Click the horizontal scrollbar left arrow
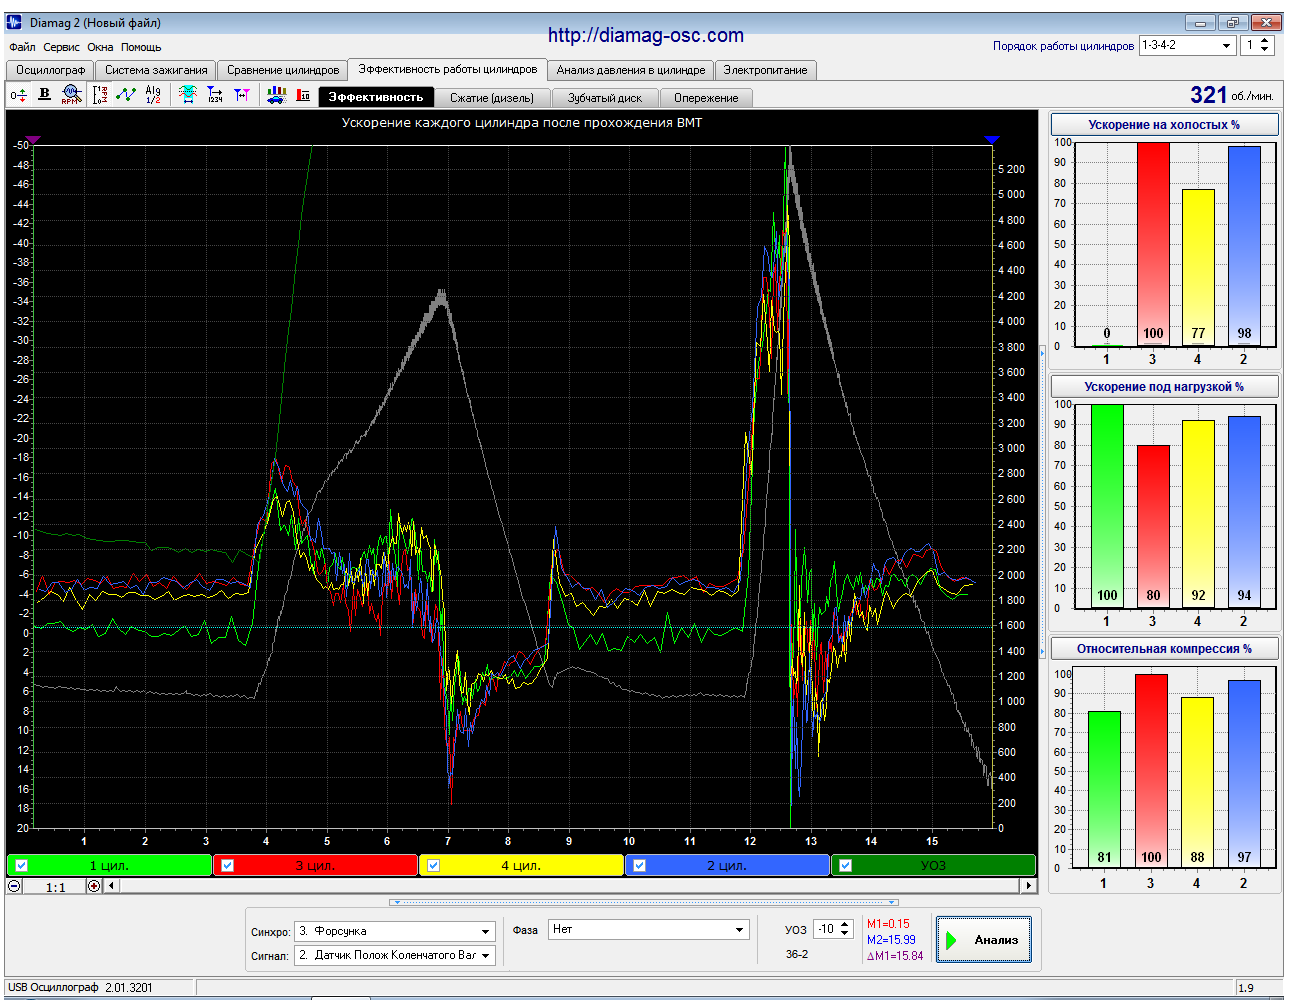This screenshot has width=1296, height=1000. point(111,886)
